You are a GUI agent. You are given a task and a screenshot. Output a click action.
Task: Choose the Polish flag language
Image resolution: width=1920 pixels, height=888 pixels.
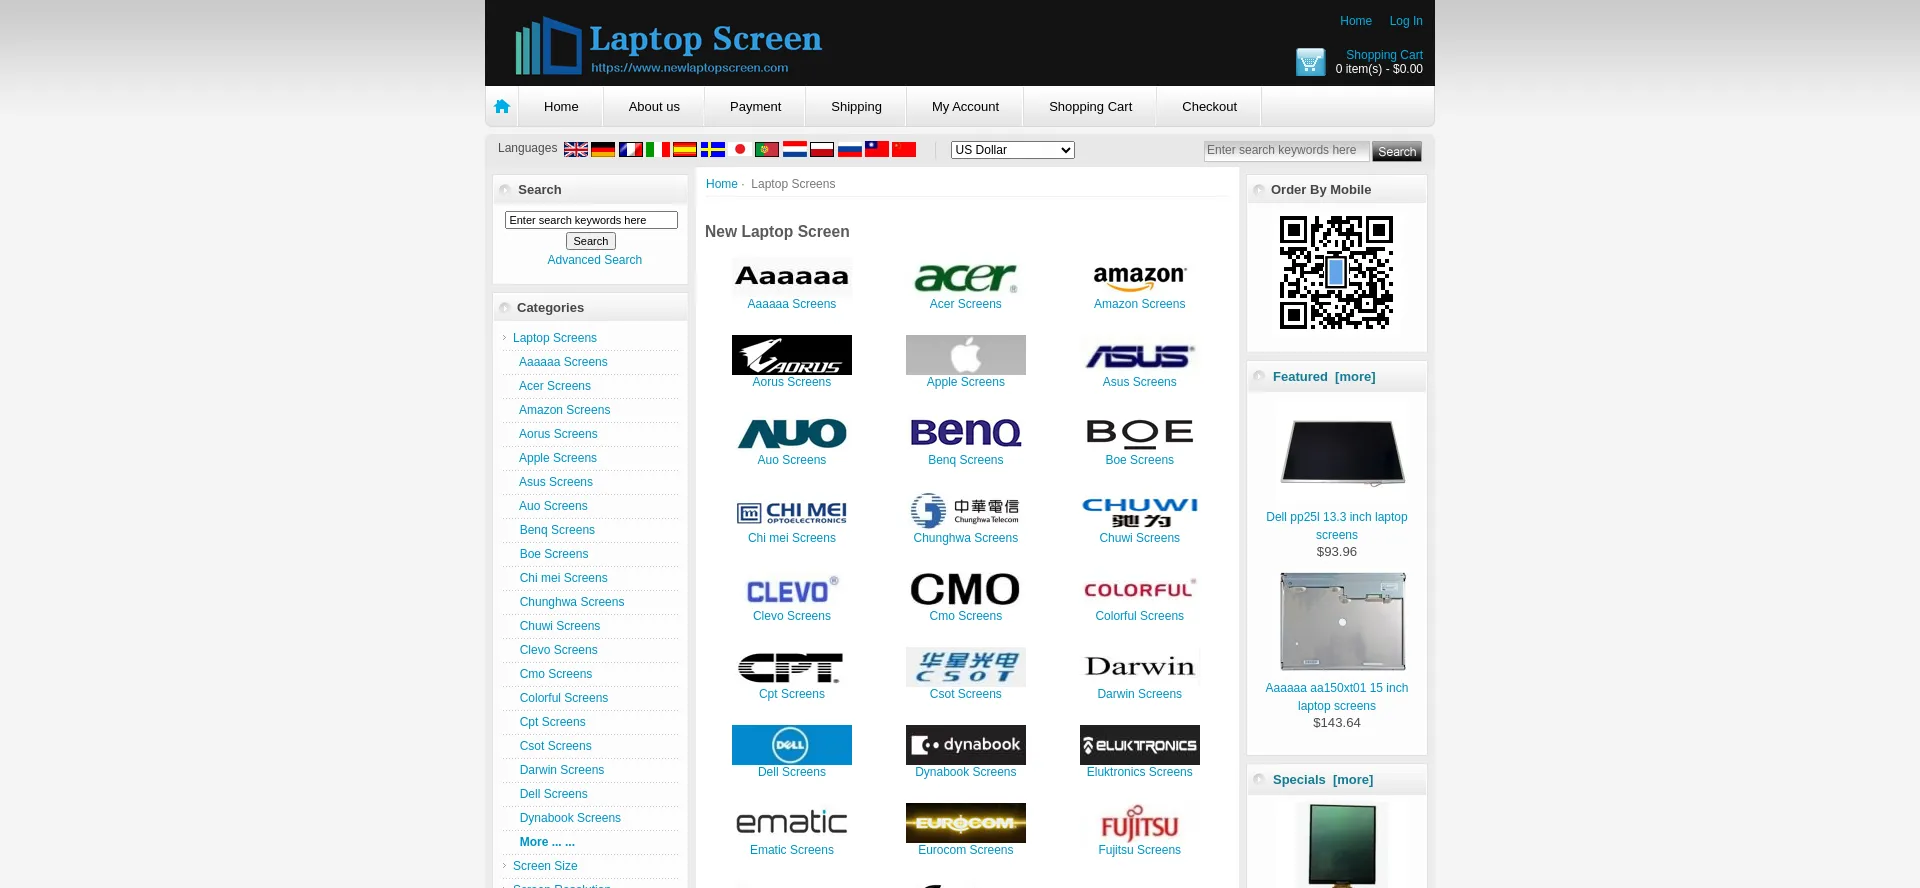822,149
